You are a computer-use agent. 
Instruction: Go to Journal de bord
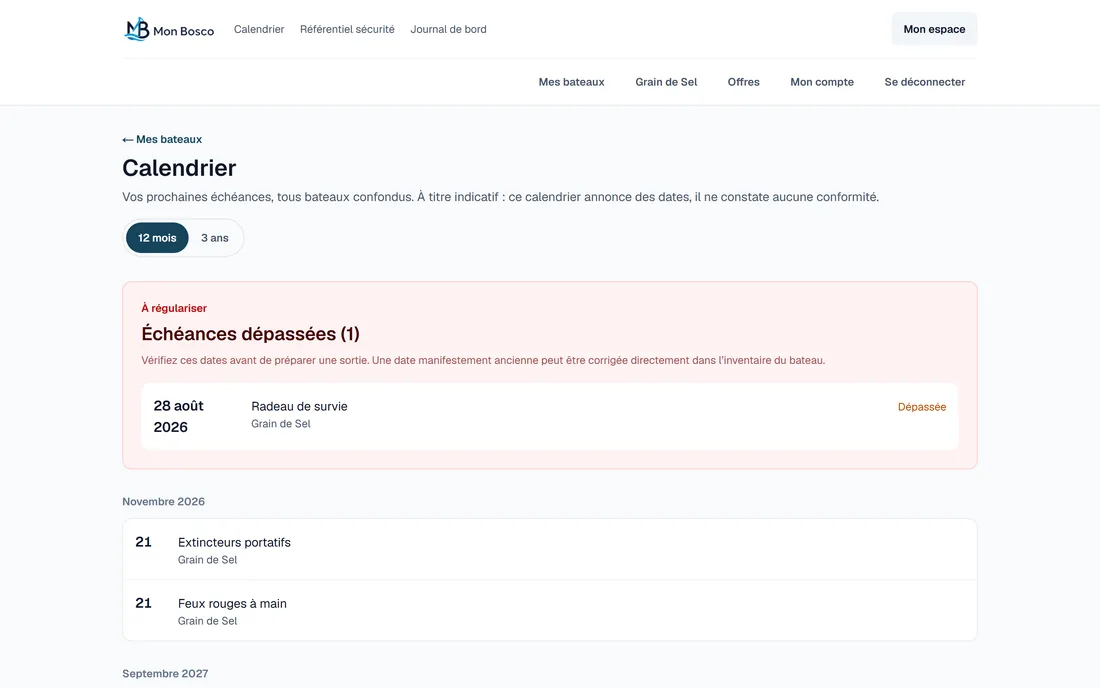[448, 29]
